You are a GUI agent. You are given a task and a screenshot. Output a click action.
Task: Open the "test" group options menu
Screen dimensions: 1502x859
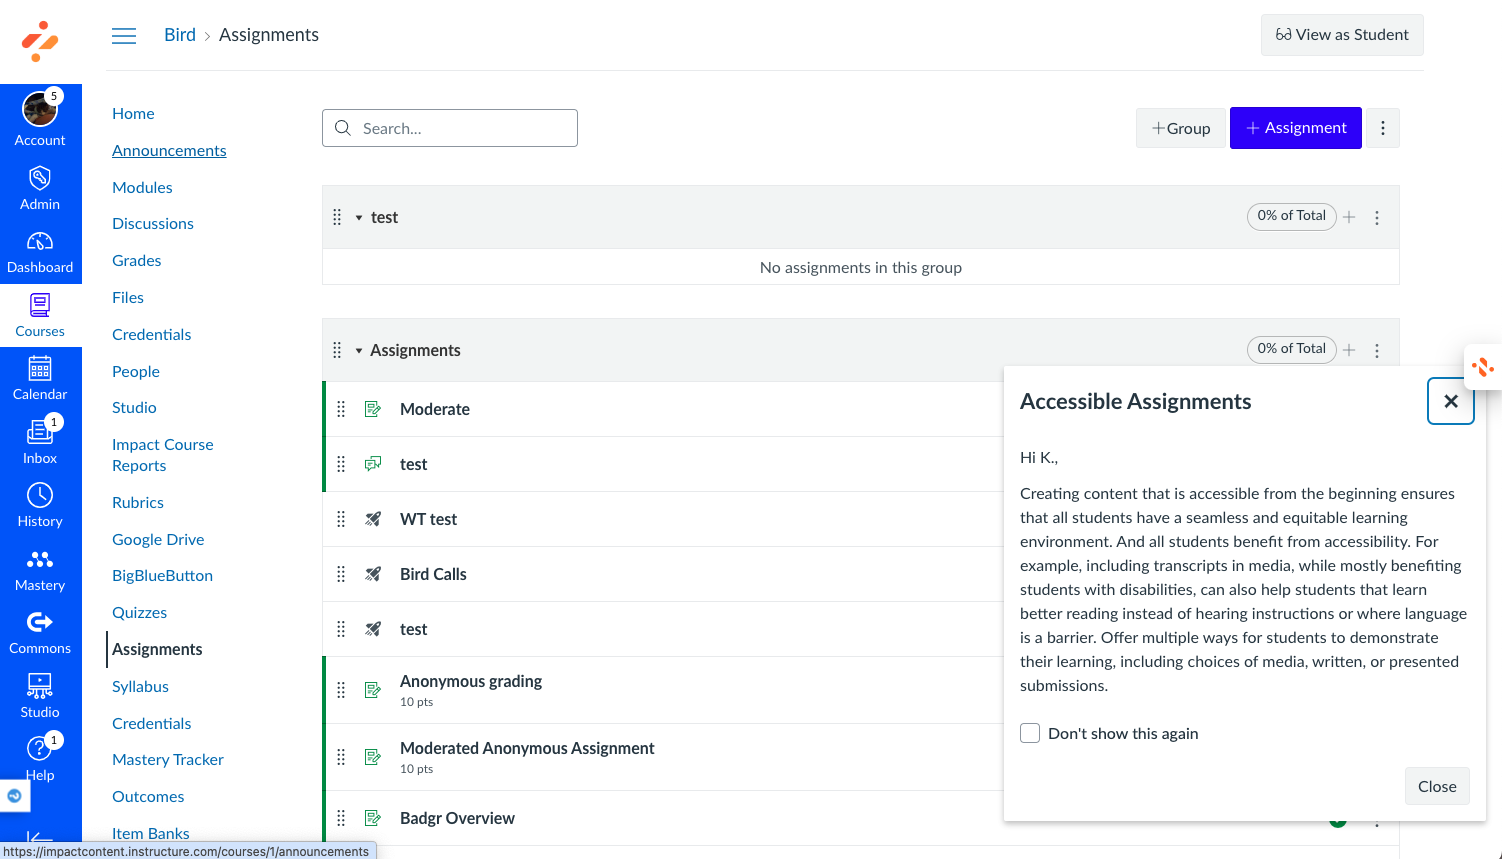(x=1377, y=218)
